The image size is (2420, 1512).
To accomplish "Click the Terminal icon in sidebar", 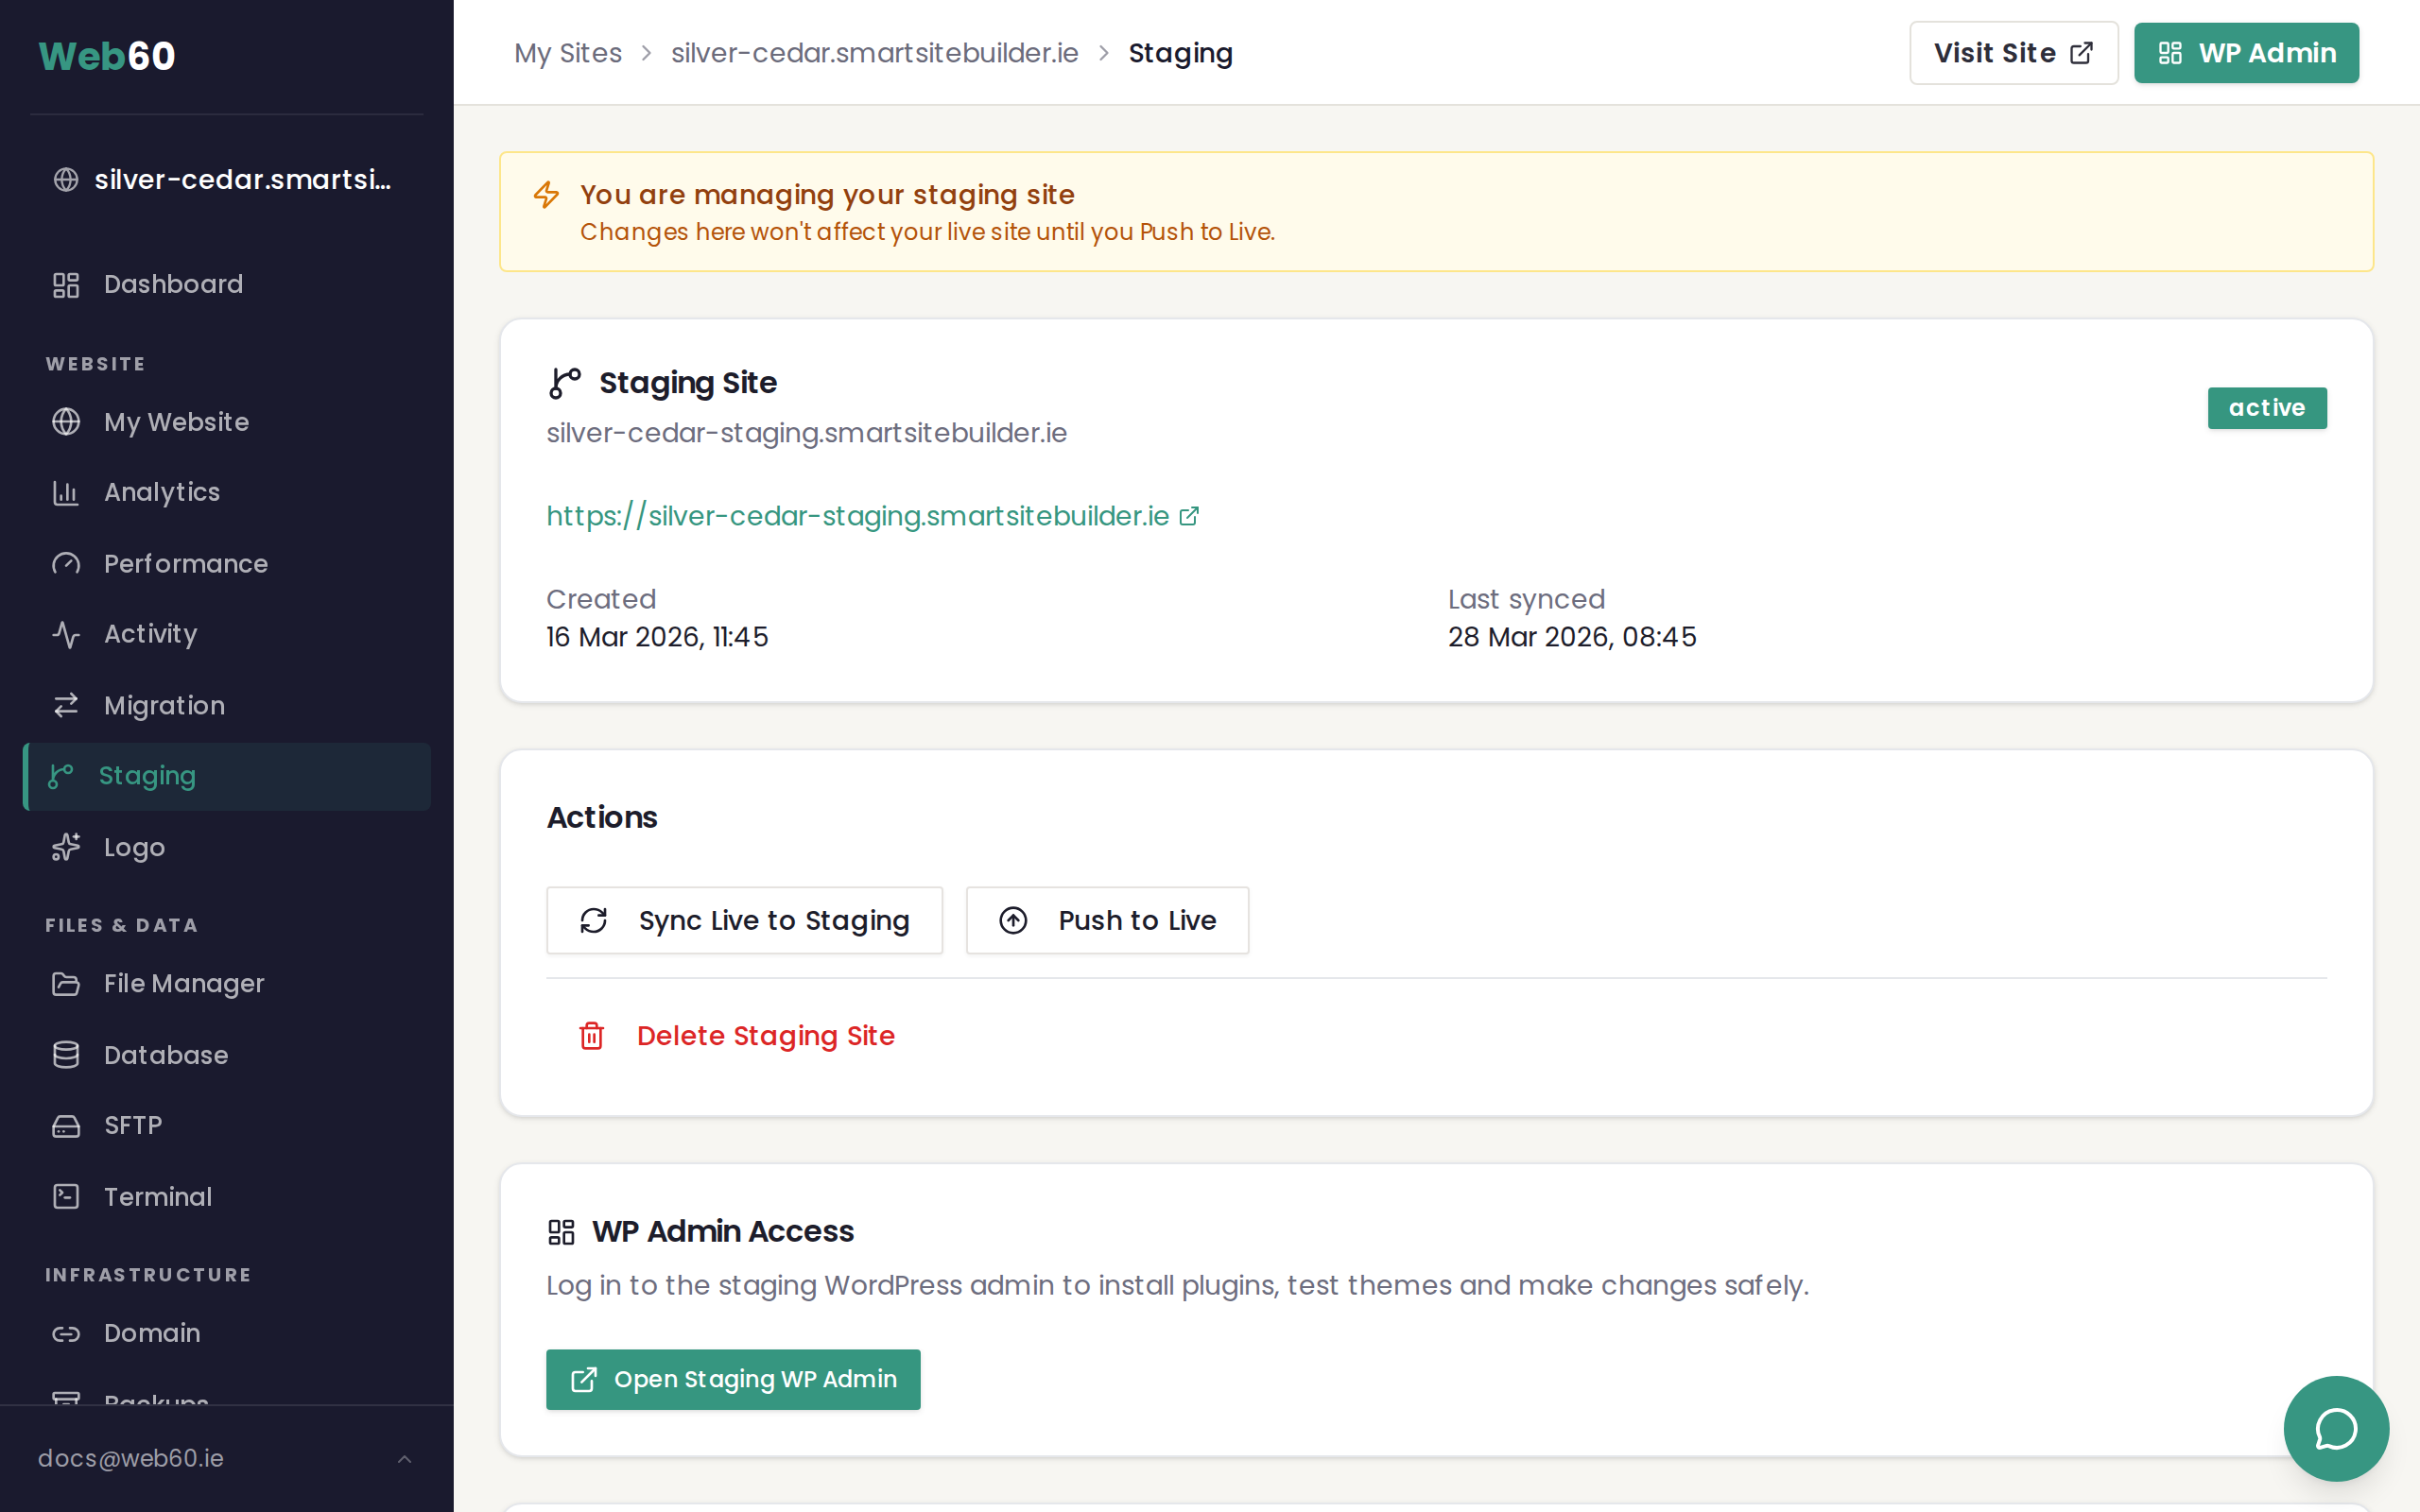I will coord(66,1197).
